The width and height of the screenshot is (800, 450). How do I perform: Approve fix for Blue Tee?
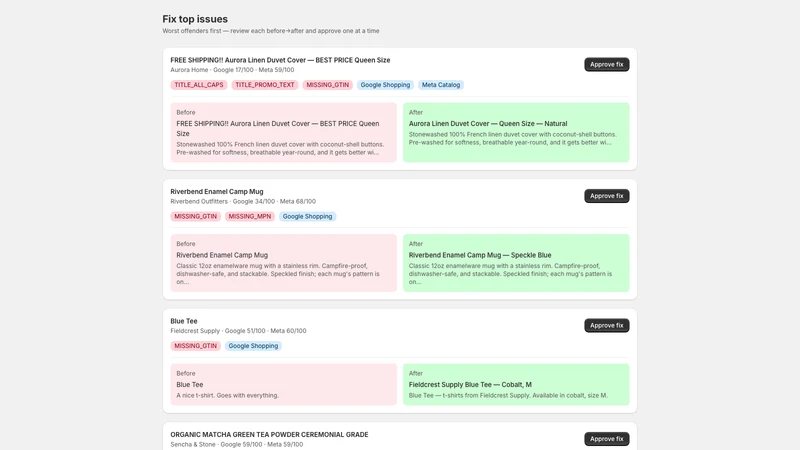pos(607,326)
